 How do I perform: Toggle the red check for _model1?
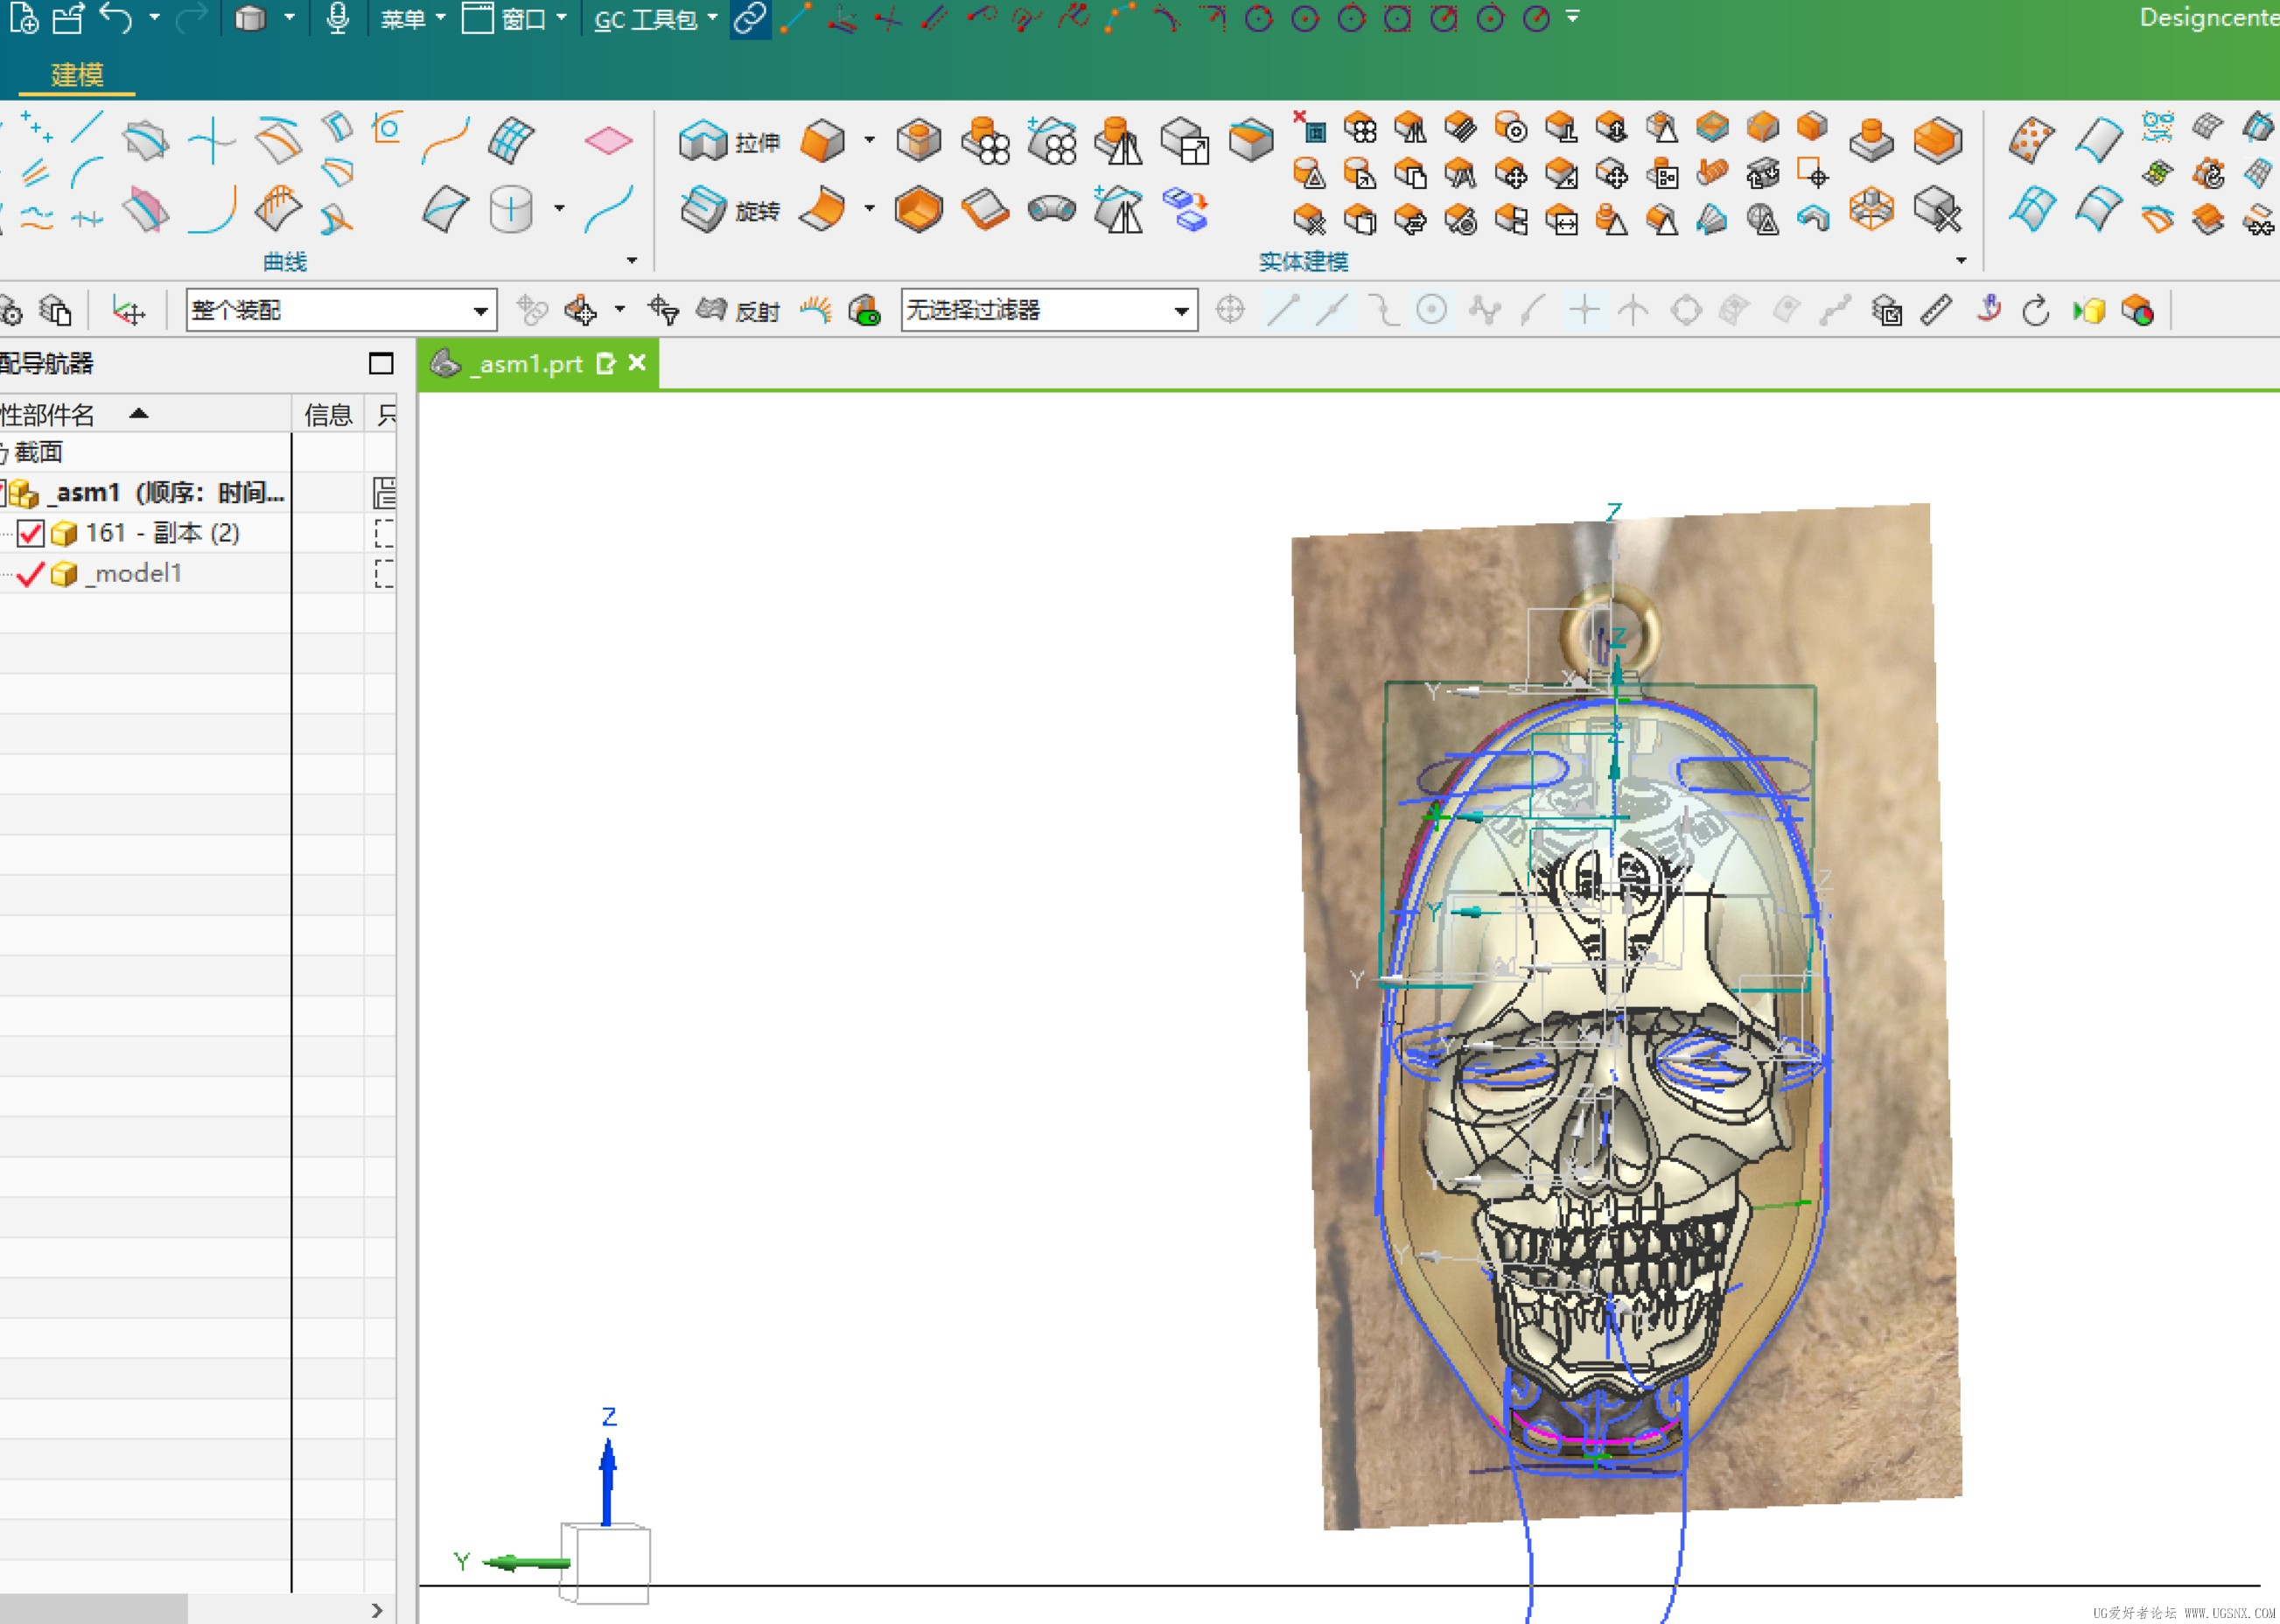tap(30, 574)
